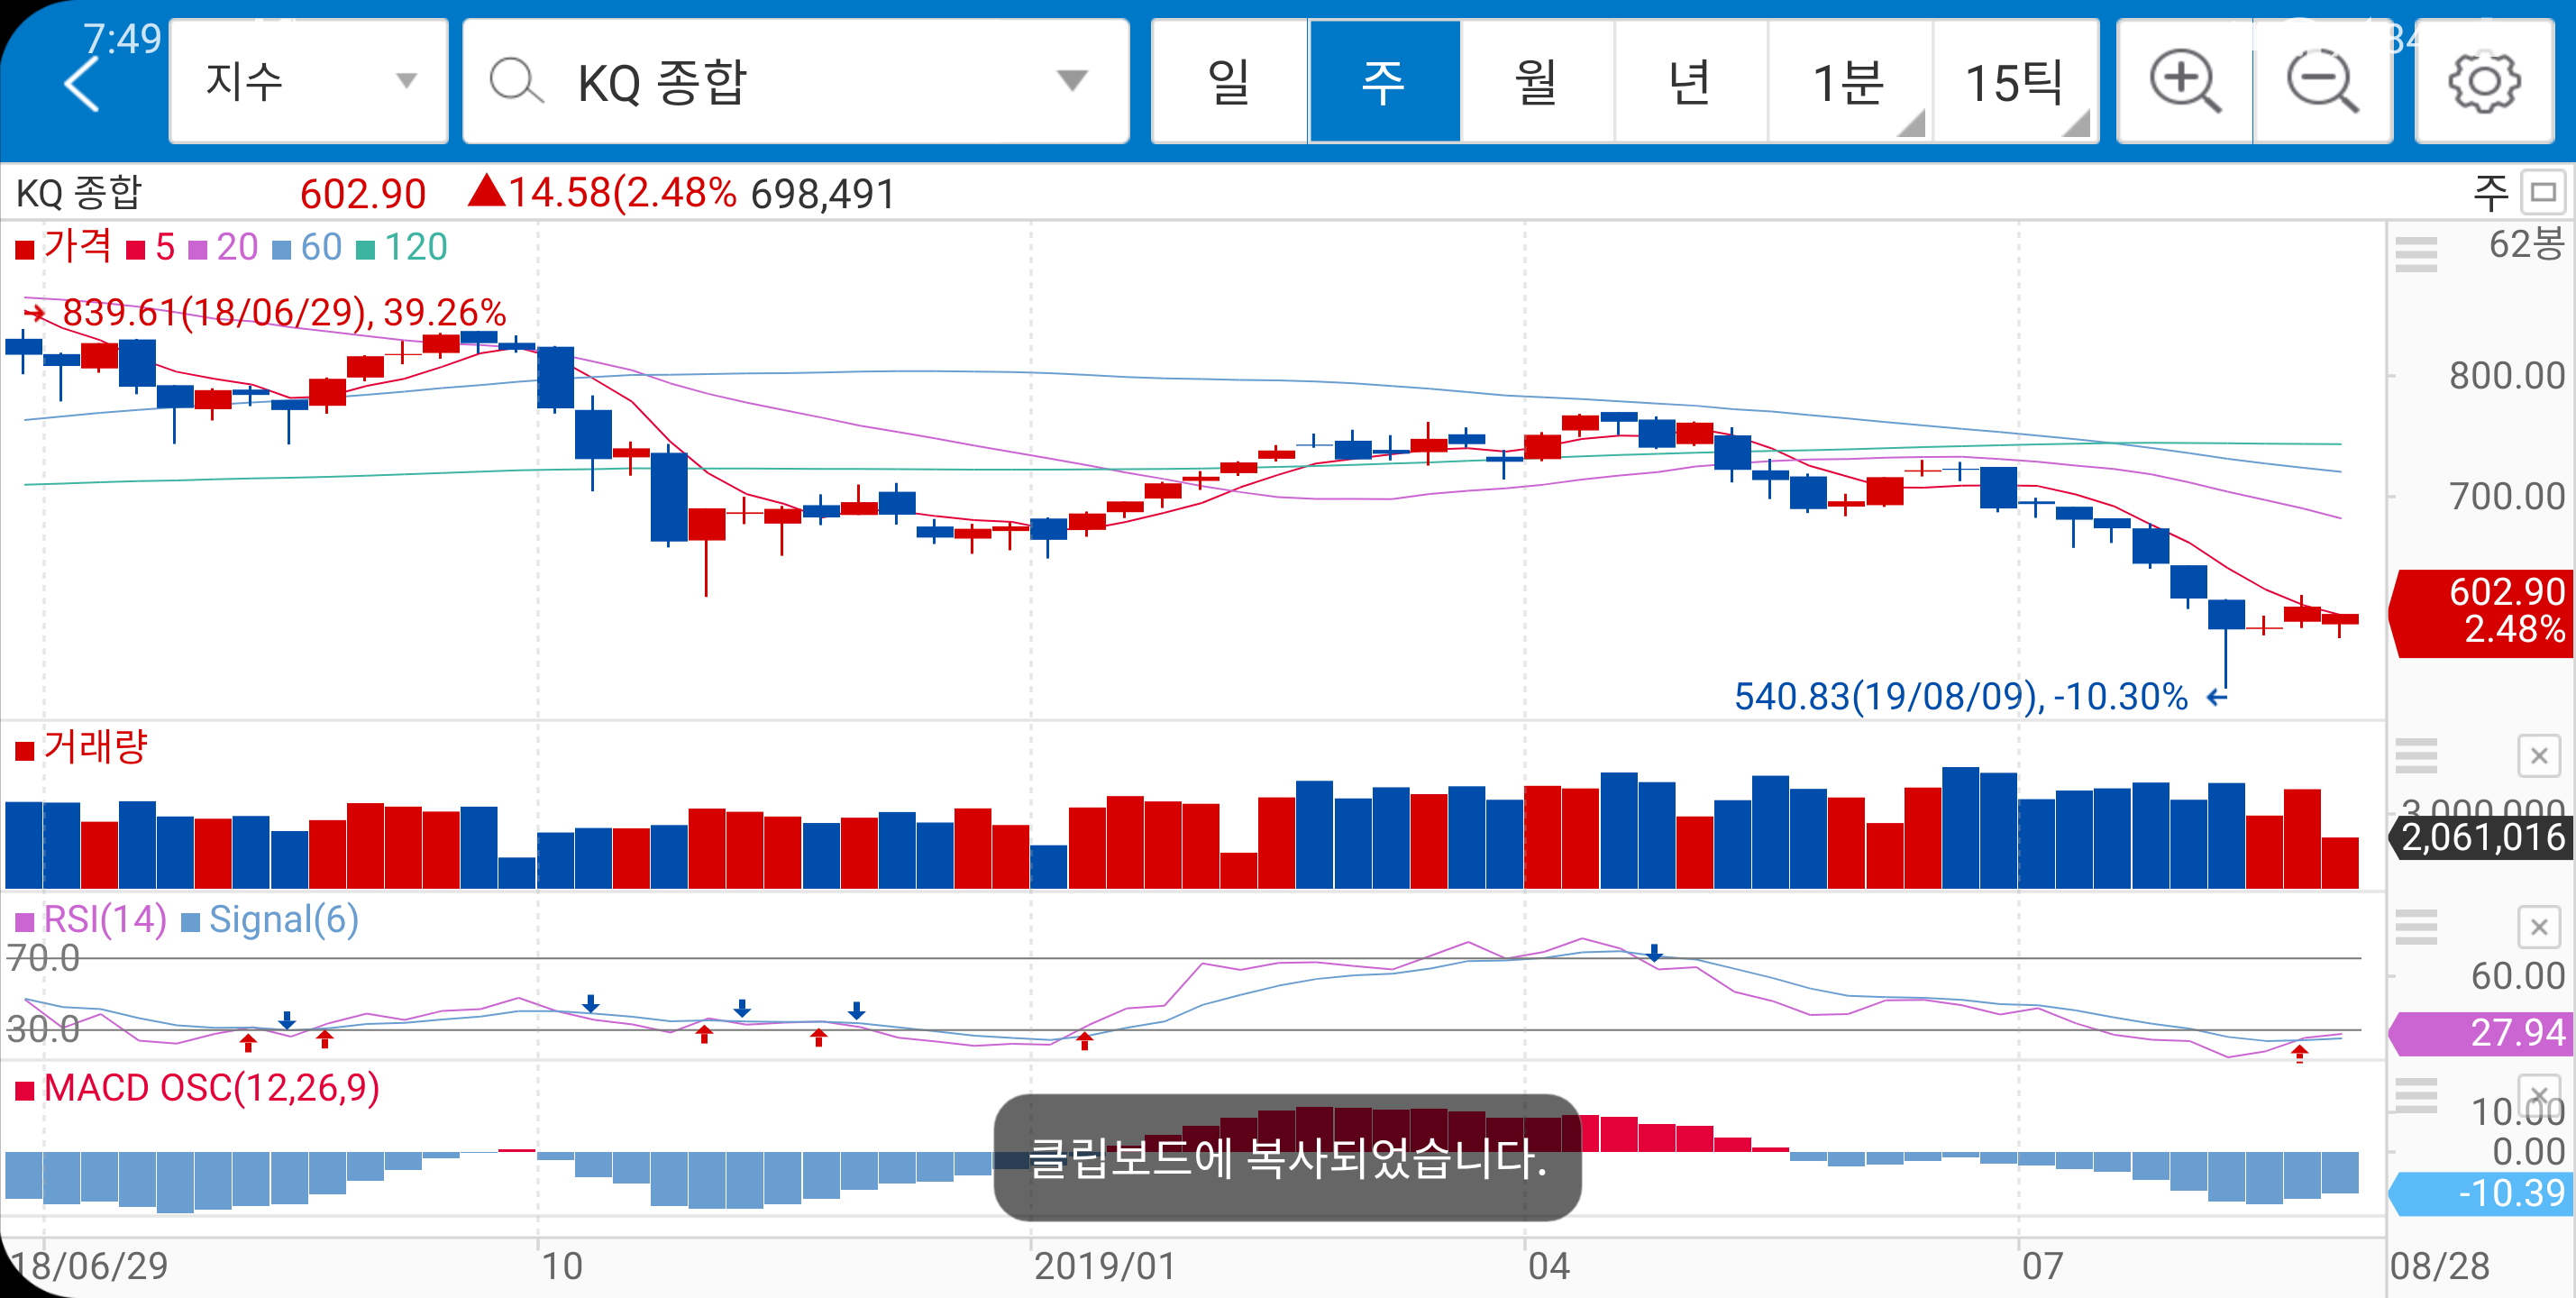Image resolution: width=2576 pixels, height=1298 pixels.
Task: Open price panel hamburger menu icon
Action: (x=2416, y=254)
